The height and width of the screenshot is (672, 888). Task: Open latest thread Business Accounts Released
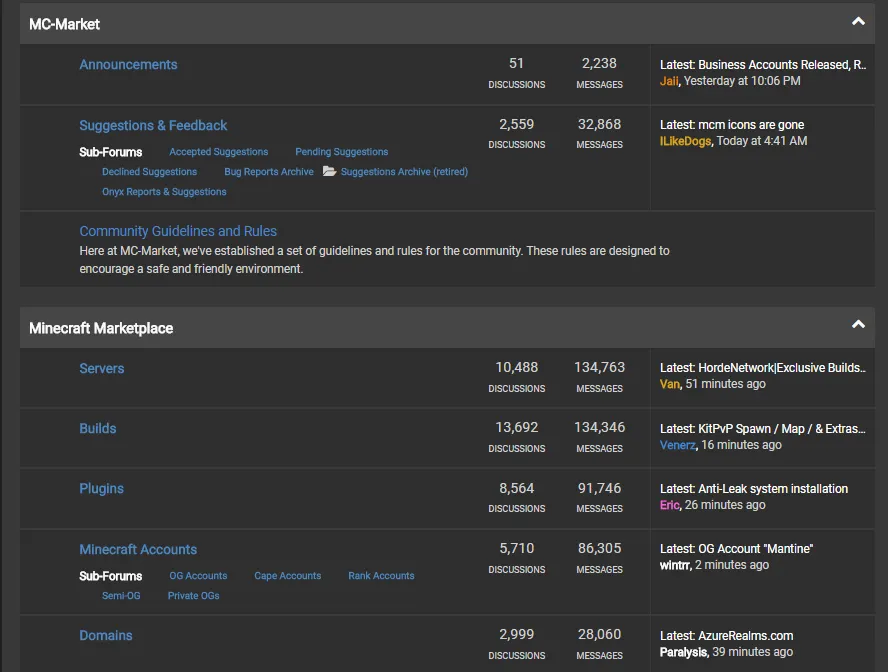click(782, 65)
